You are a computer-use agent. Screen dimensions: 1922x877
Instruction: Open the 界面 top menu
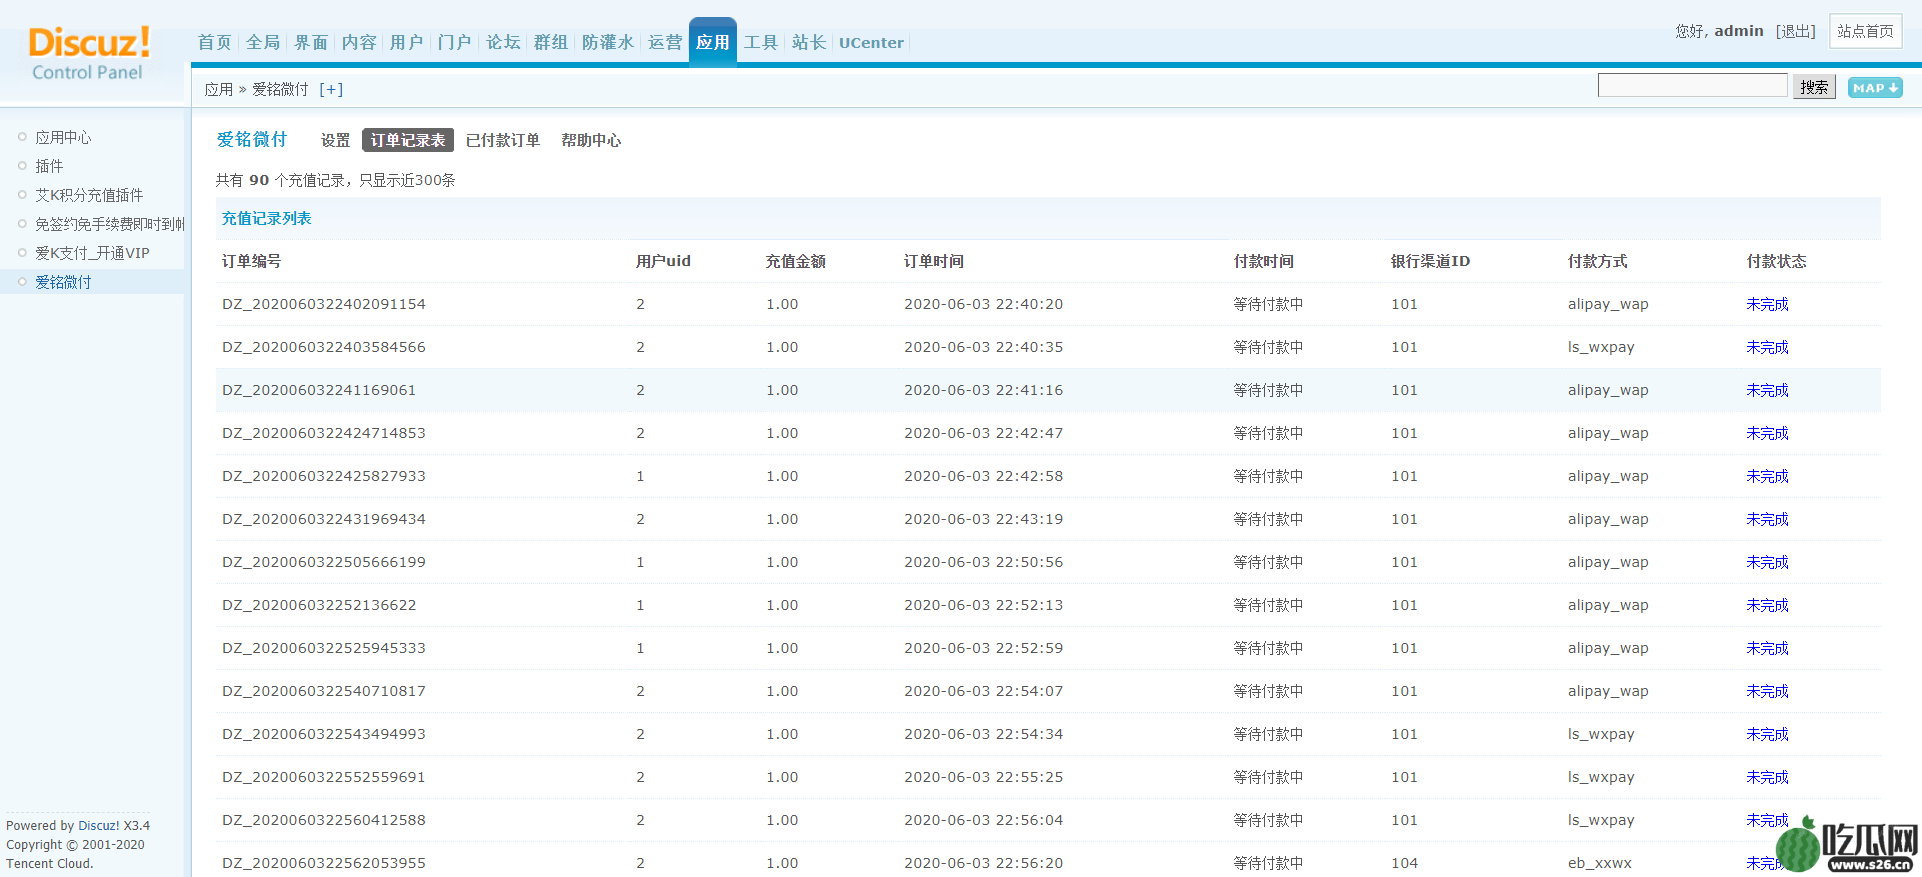[x=311, y=42]
